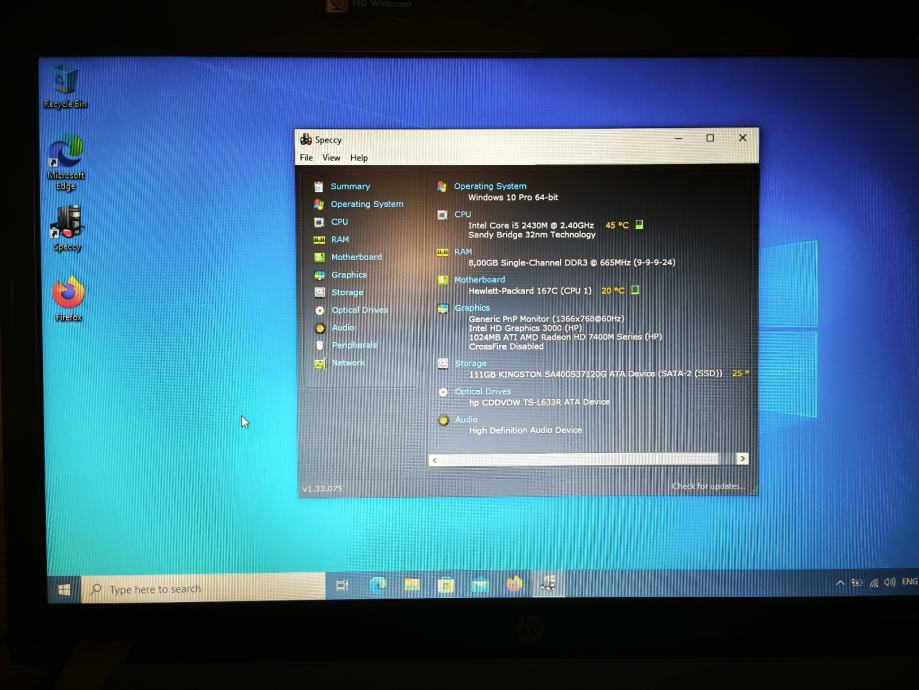919x690 pixels.
Task: Open Audio in the sidebar
Action: coord(343,327)
